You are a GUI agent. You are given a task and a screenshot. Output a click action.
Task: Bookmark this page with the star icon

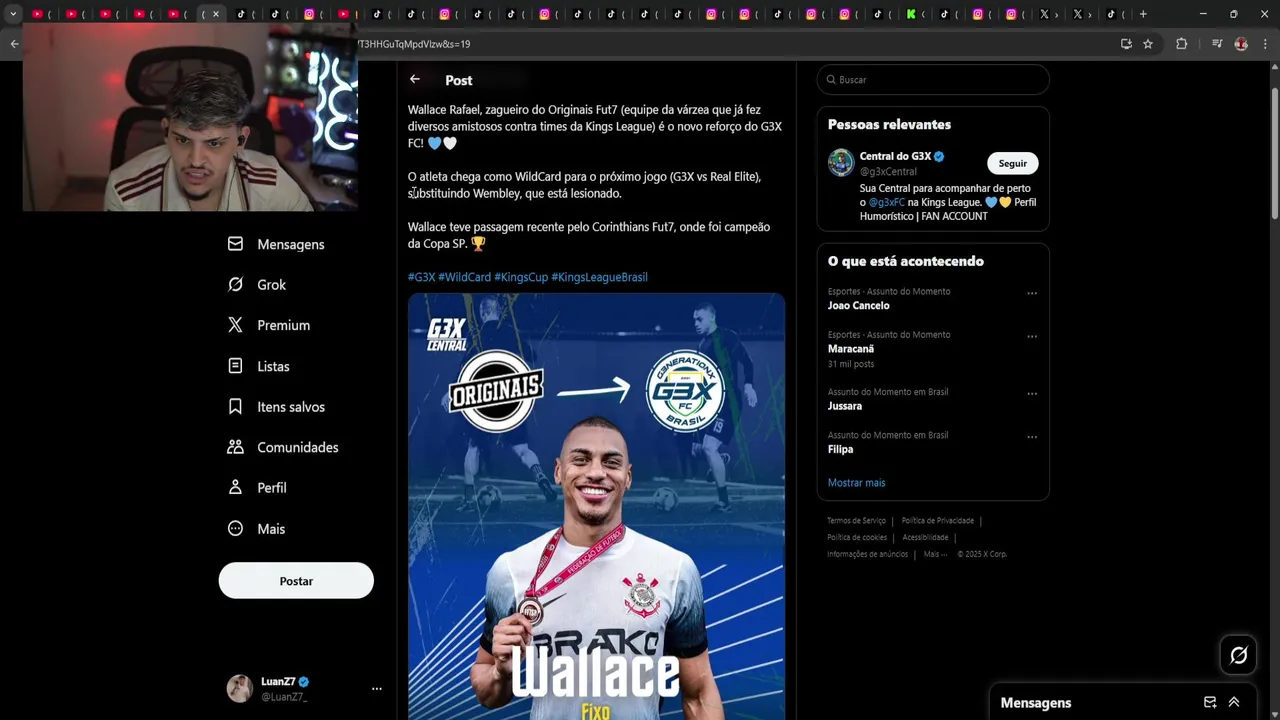click(1148, 44)
